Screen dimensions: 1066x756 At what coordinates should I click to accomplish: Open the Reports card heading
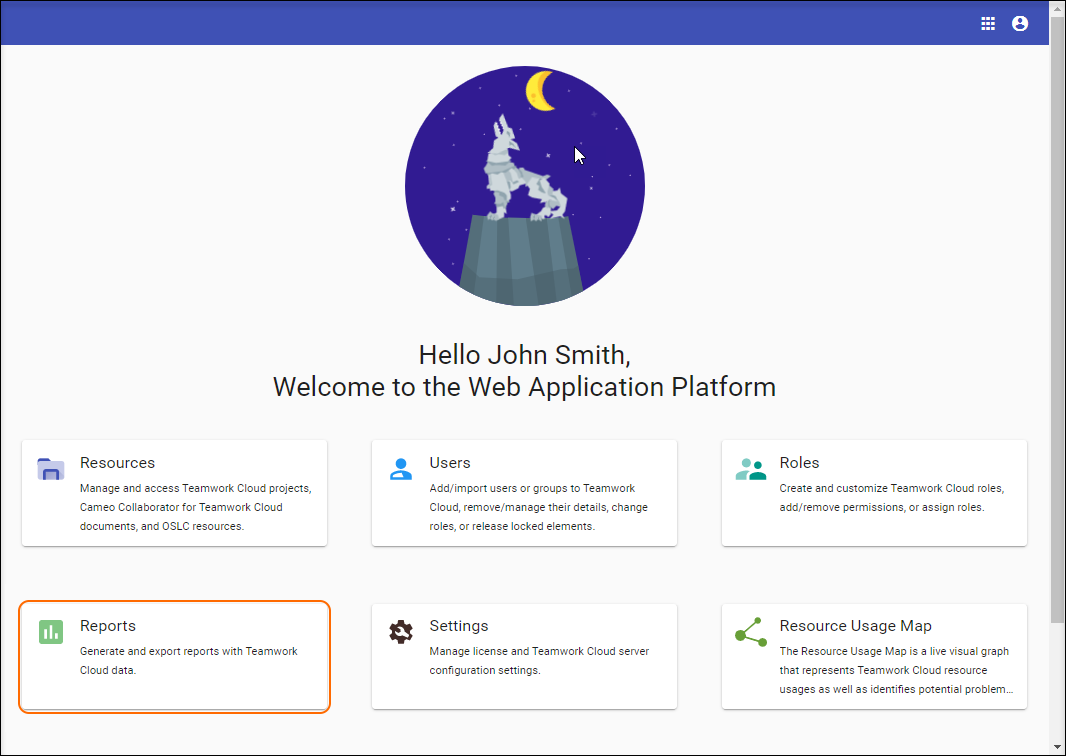pos(108,626)
